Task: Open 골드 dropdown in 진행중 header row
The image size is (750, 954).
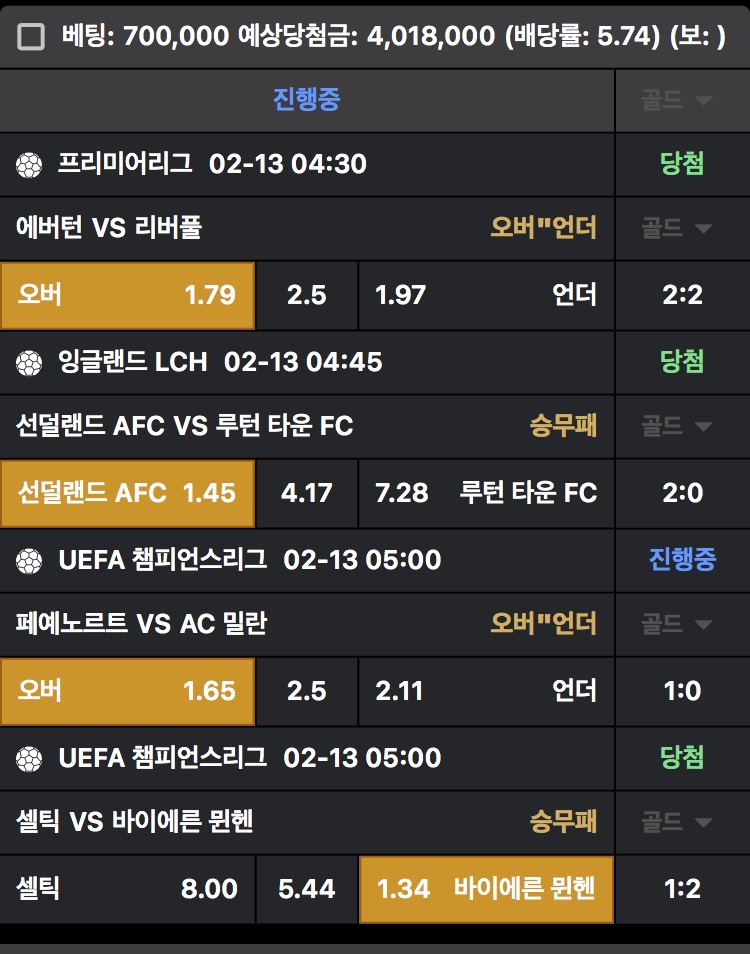Action: [x=682, y=100]
